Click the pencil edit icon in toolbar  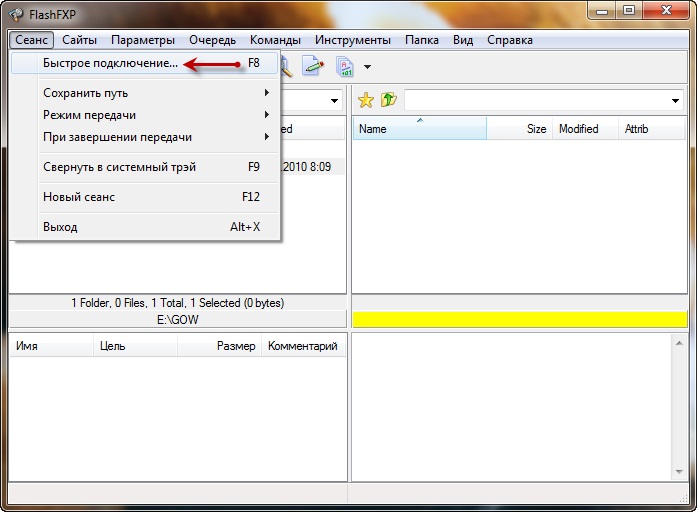pos(313,66)
